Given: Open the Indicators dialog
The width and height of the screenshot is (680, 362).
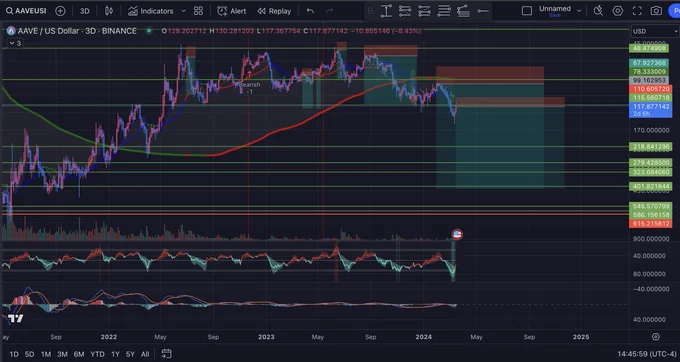Looking at the screenshot, I should click(150, 11).
